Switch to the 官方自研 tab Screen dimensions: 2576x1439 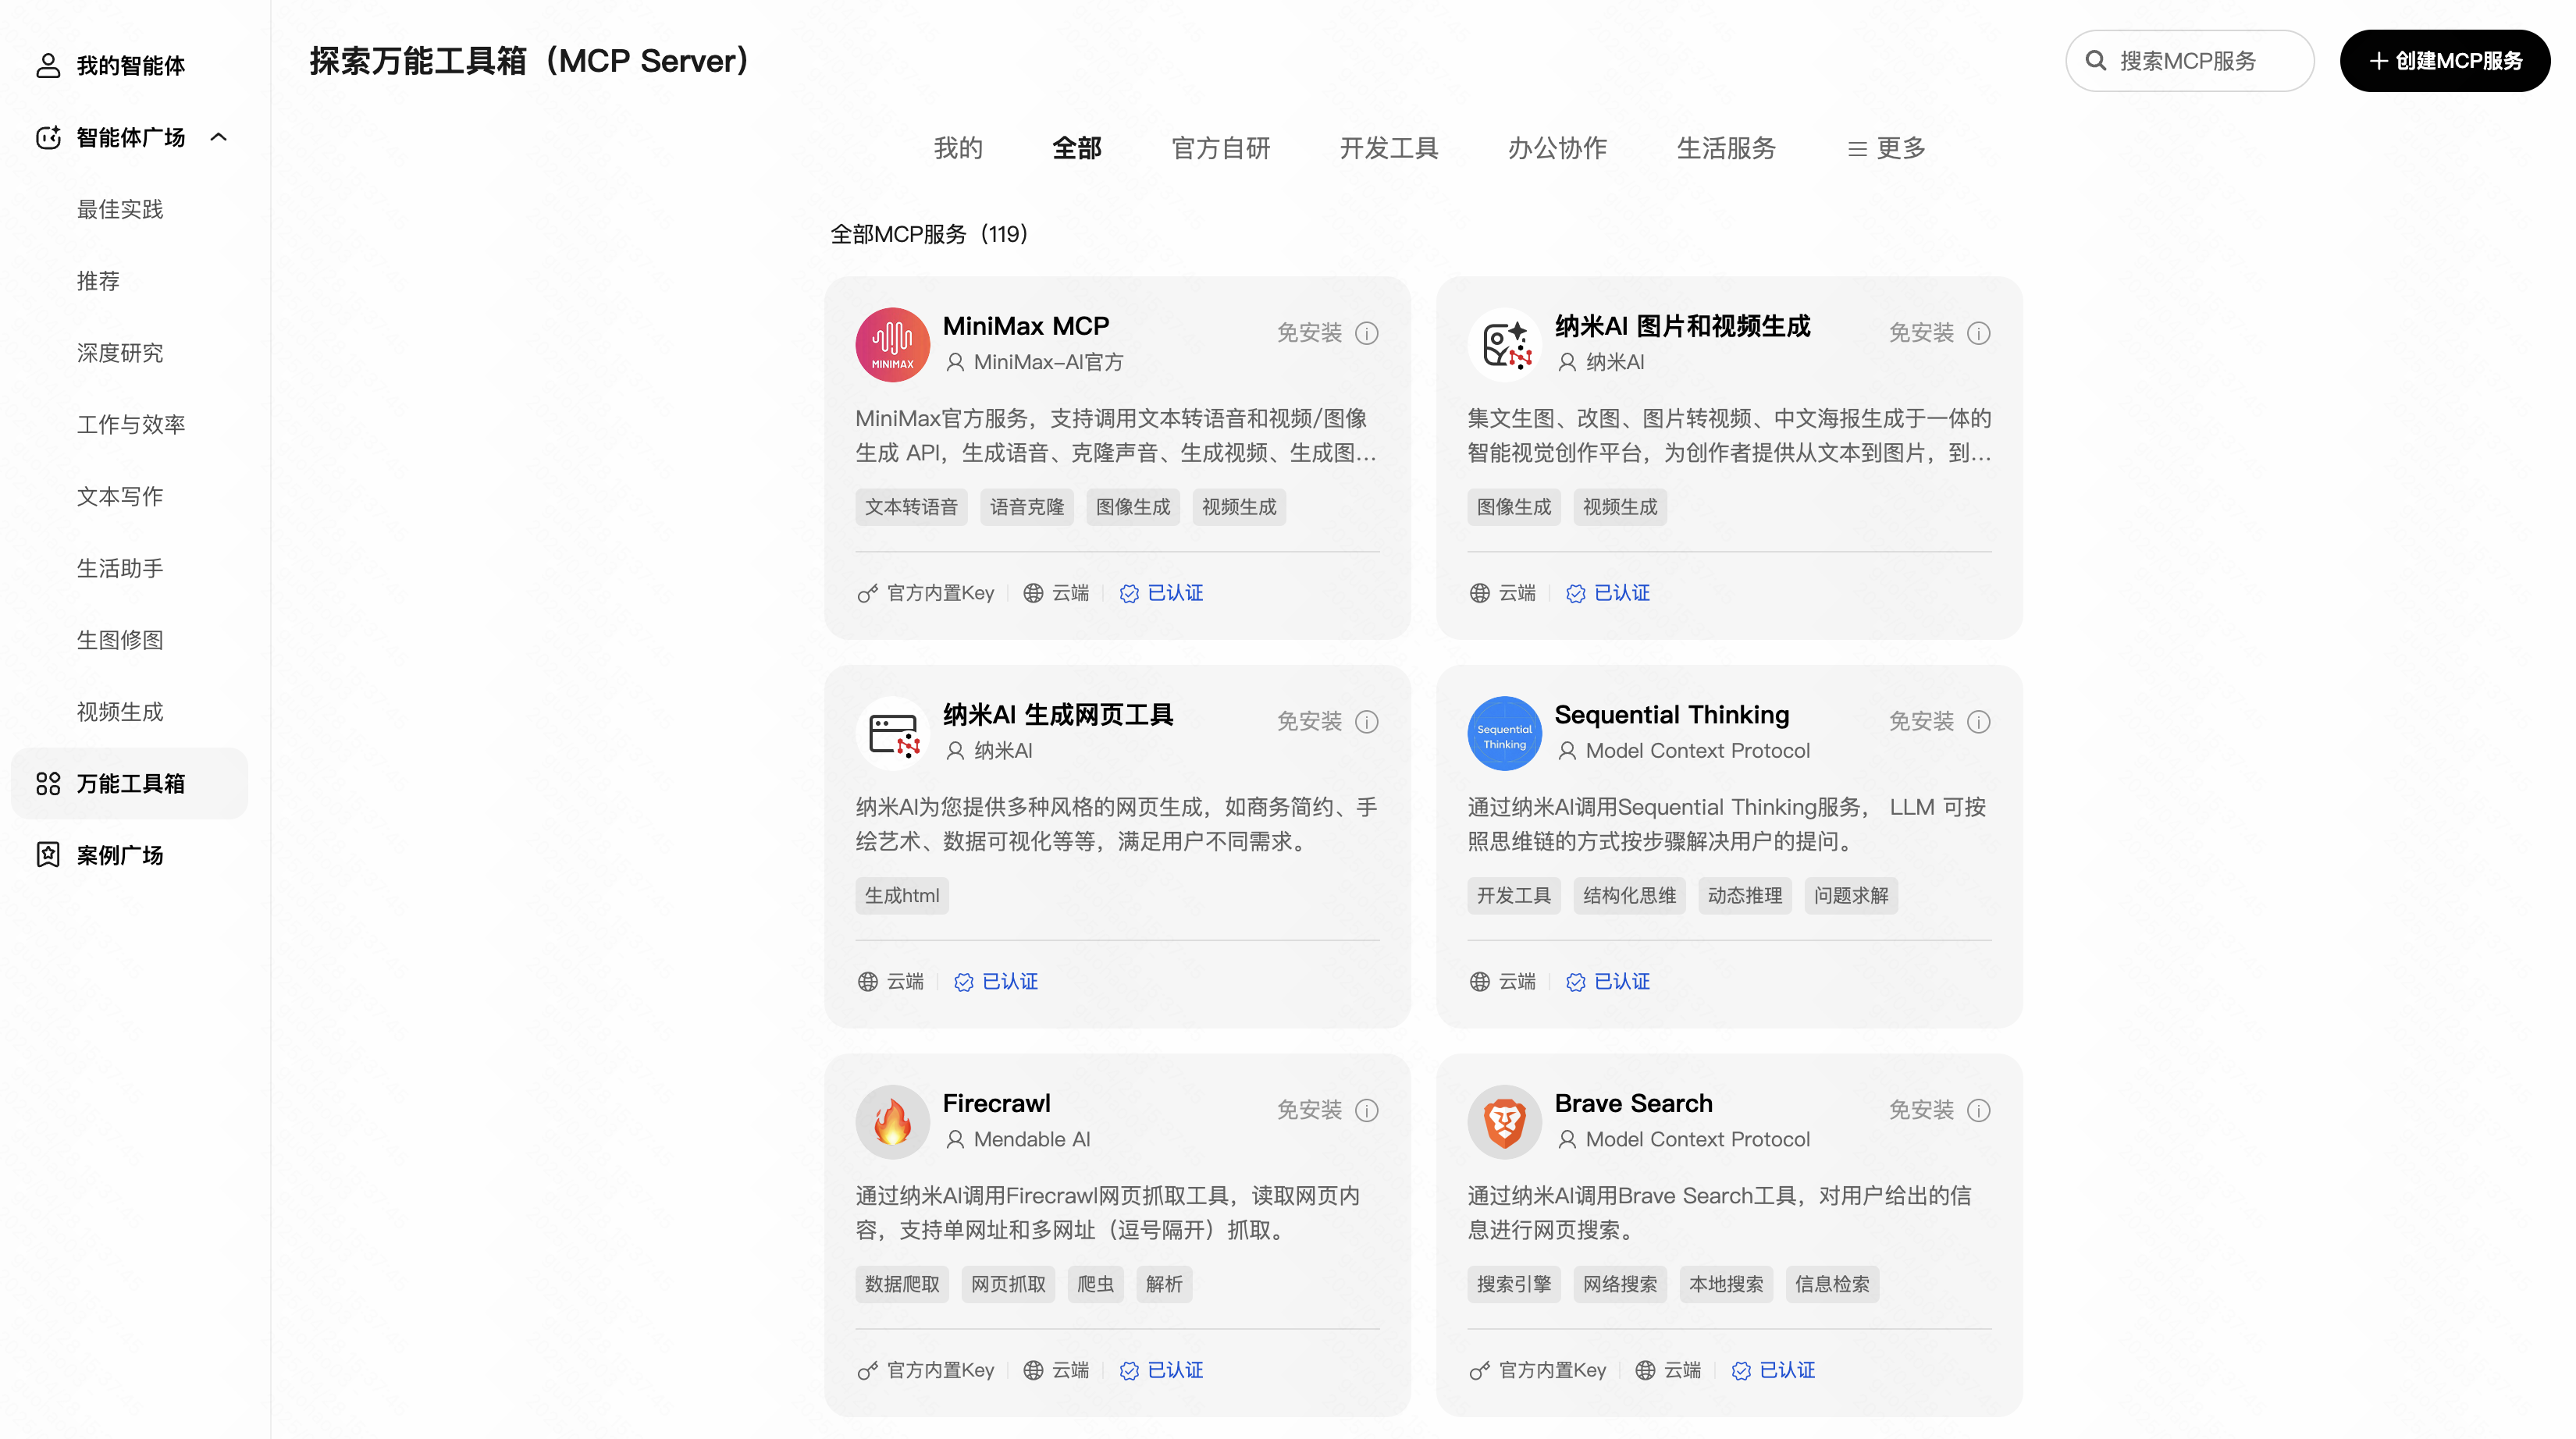pos(1221,149)
